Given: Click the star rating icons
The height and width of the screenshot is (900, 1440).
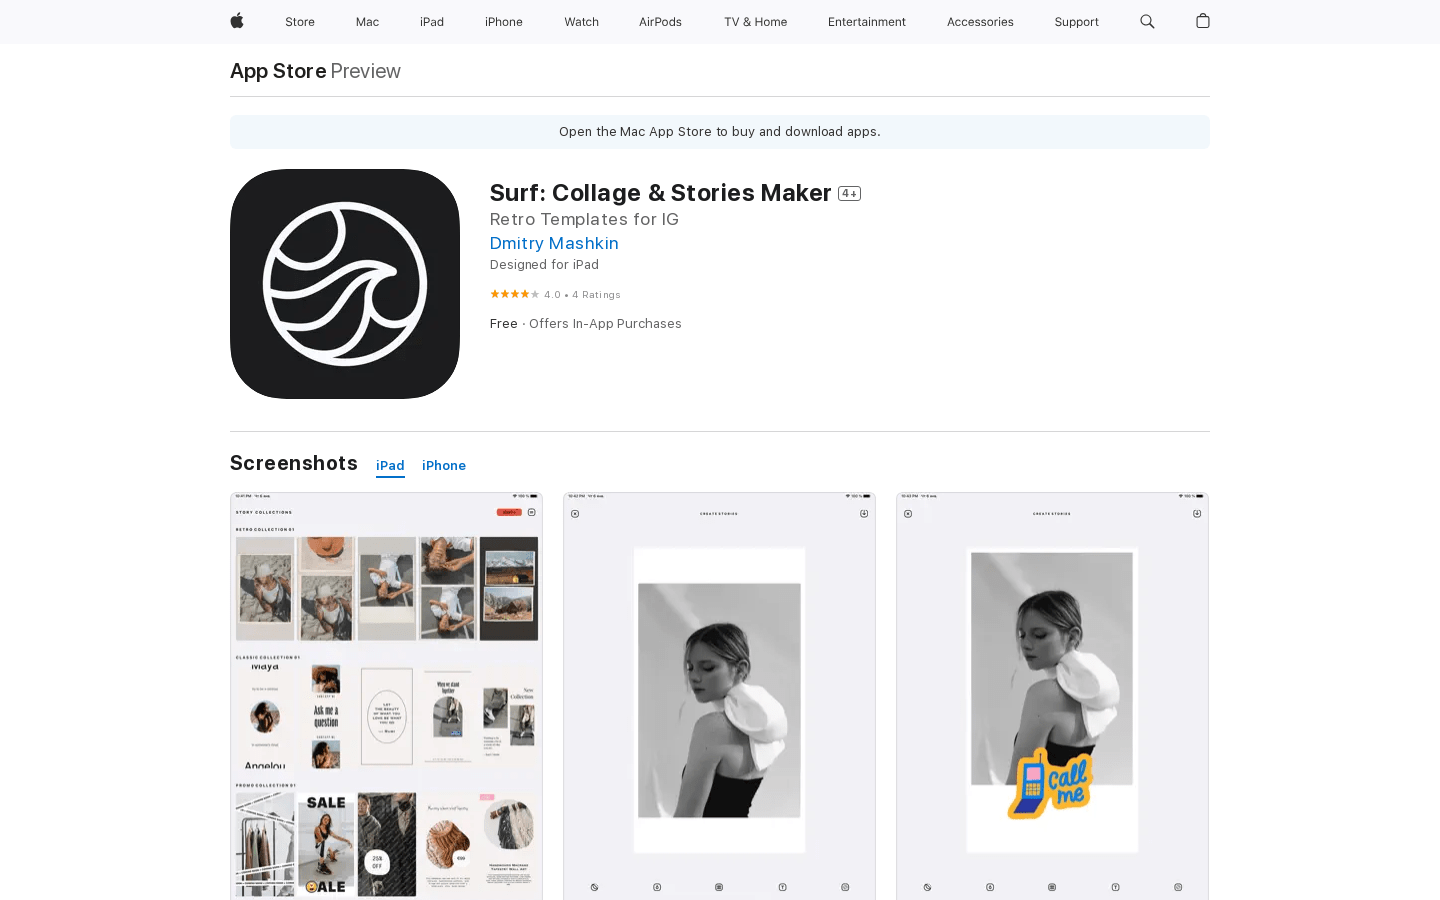Looking at the screenshot, I should pyautogui.click(x=514, y=294).
